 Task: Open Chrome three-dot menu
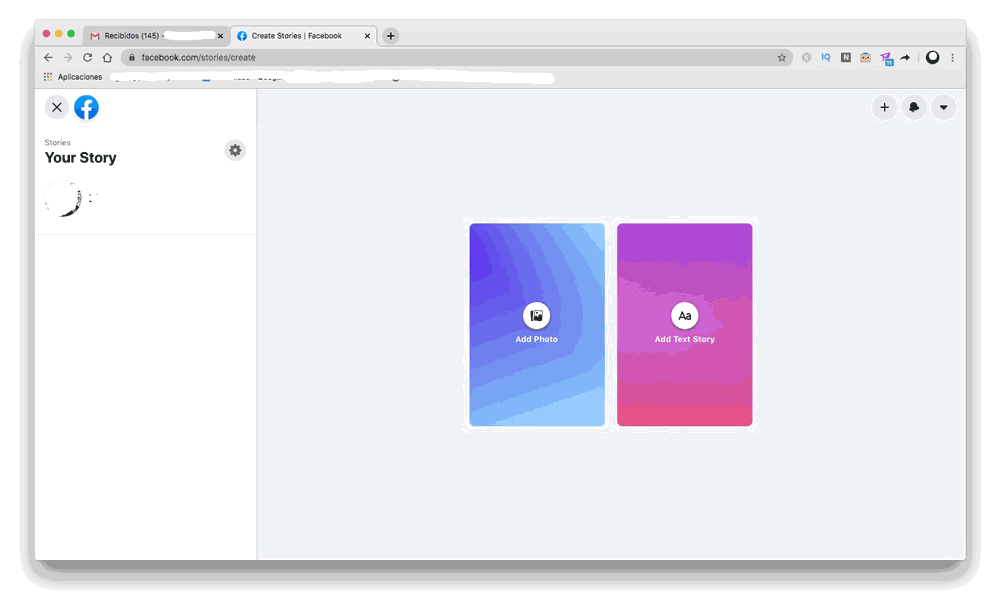point(953,57)
